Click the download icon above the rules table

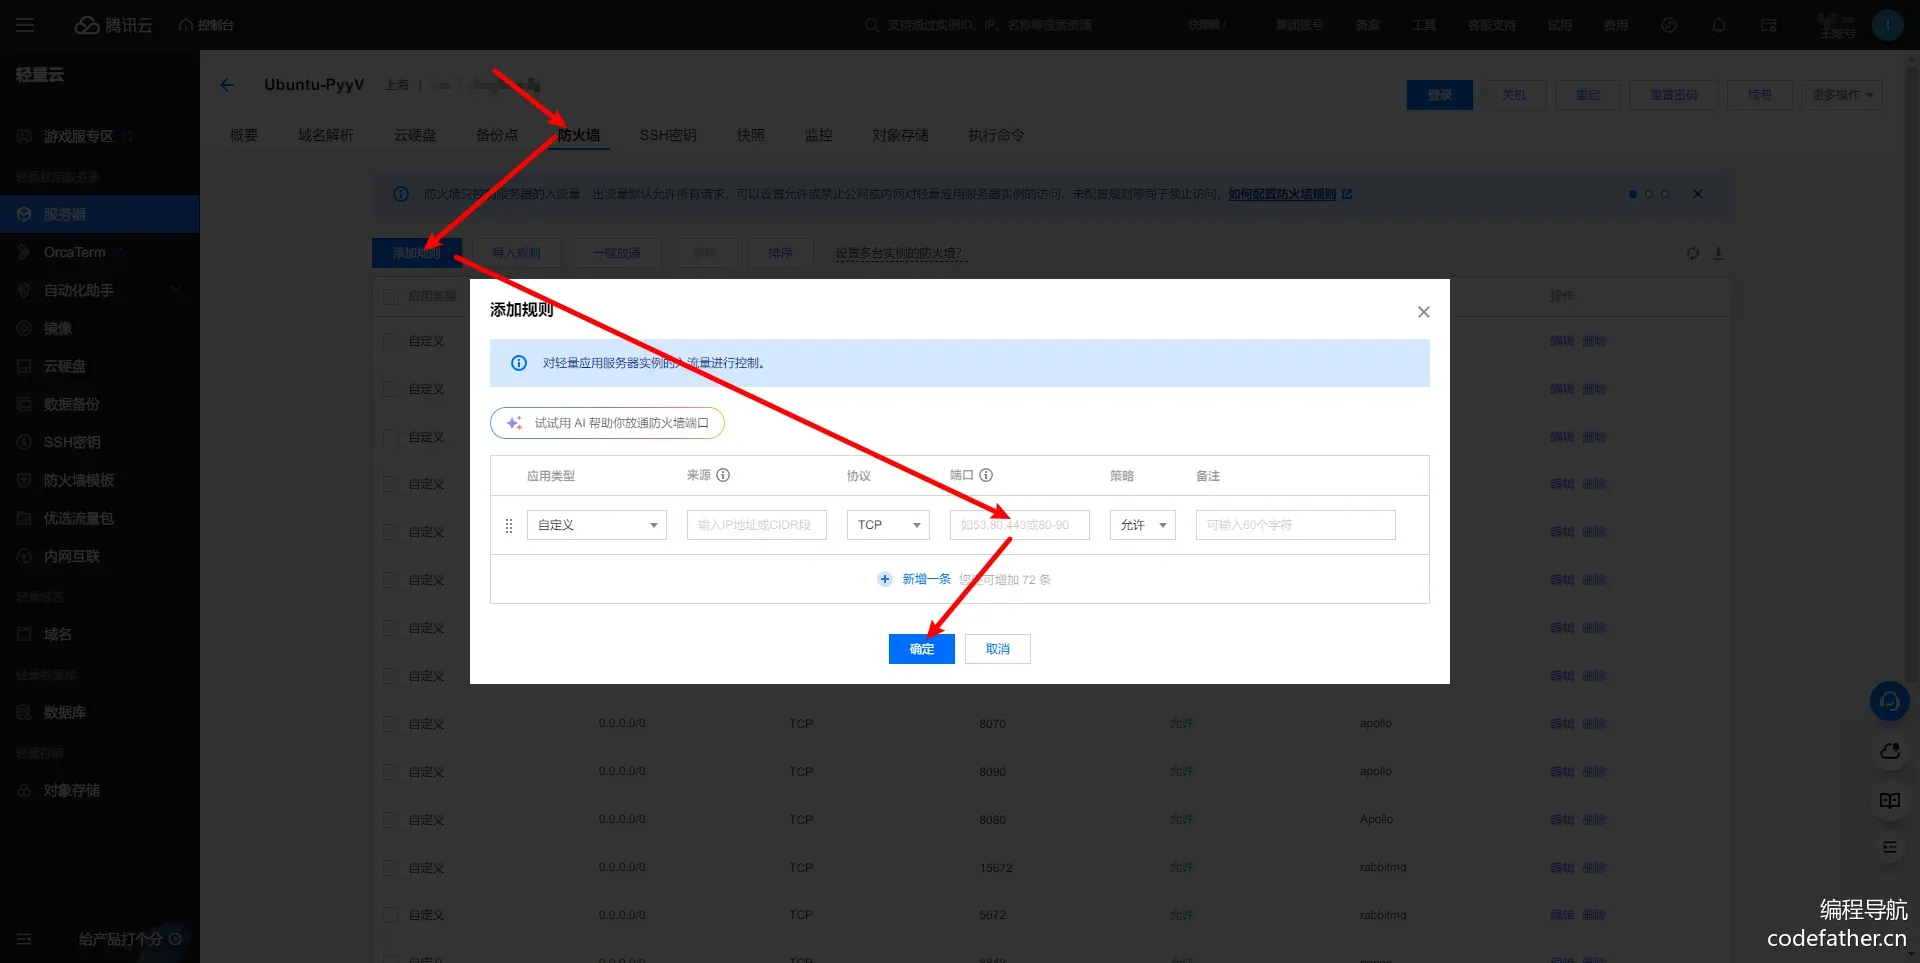(x=1718, y=253)
